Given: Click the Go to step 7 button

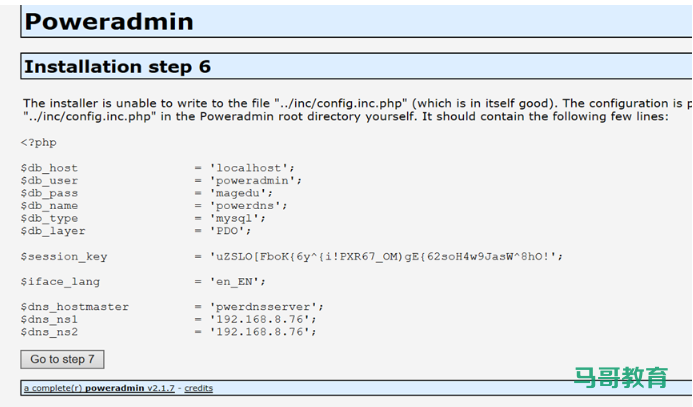Looking at the screenshot, I should point(62,359).
